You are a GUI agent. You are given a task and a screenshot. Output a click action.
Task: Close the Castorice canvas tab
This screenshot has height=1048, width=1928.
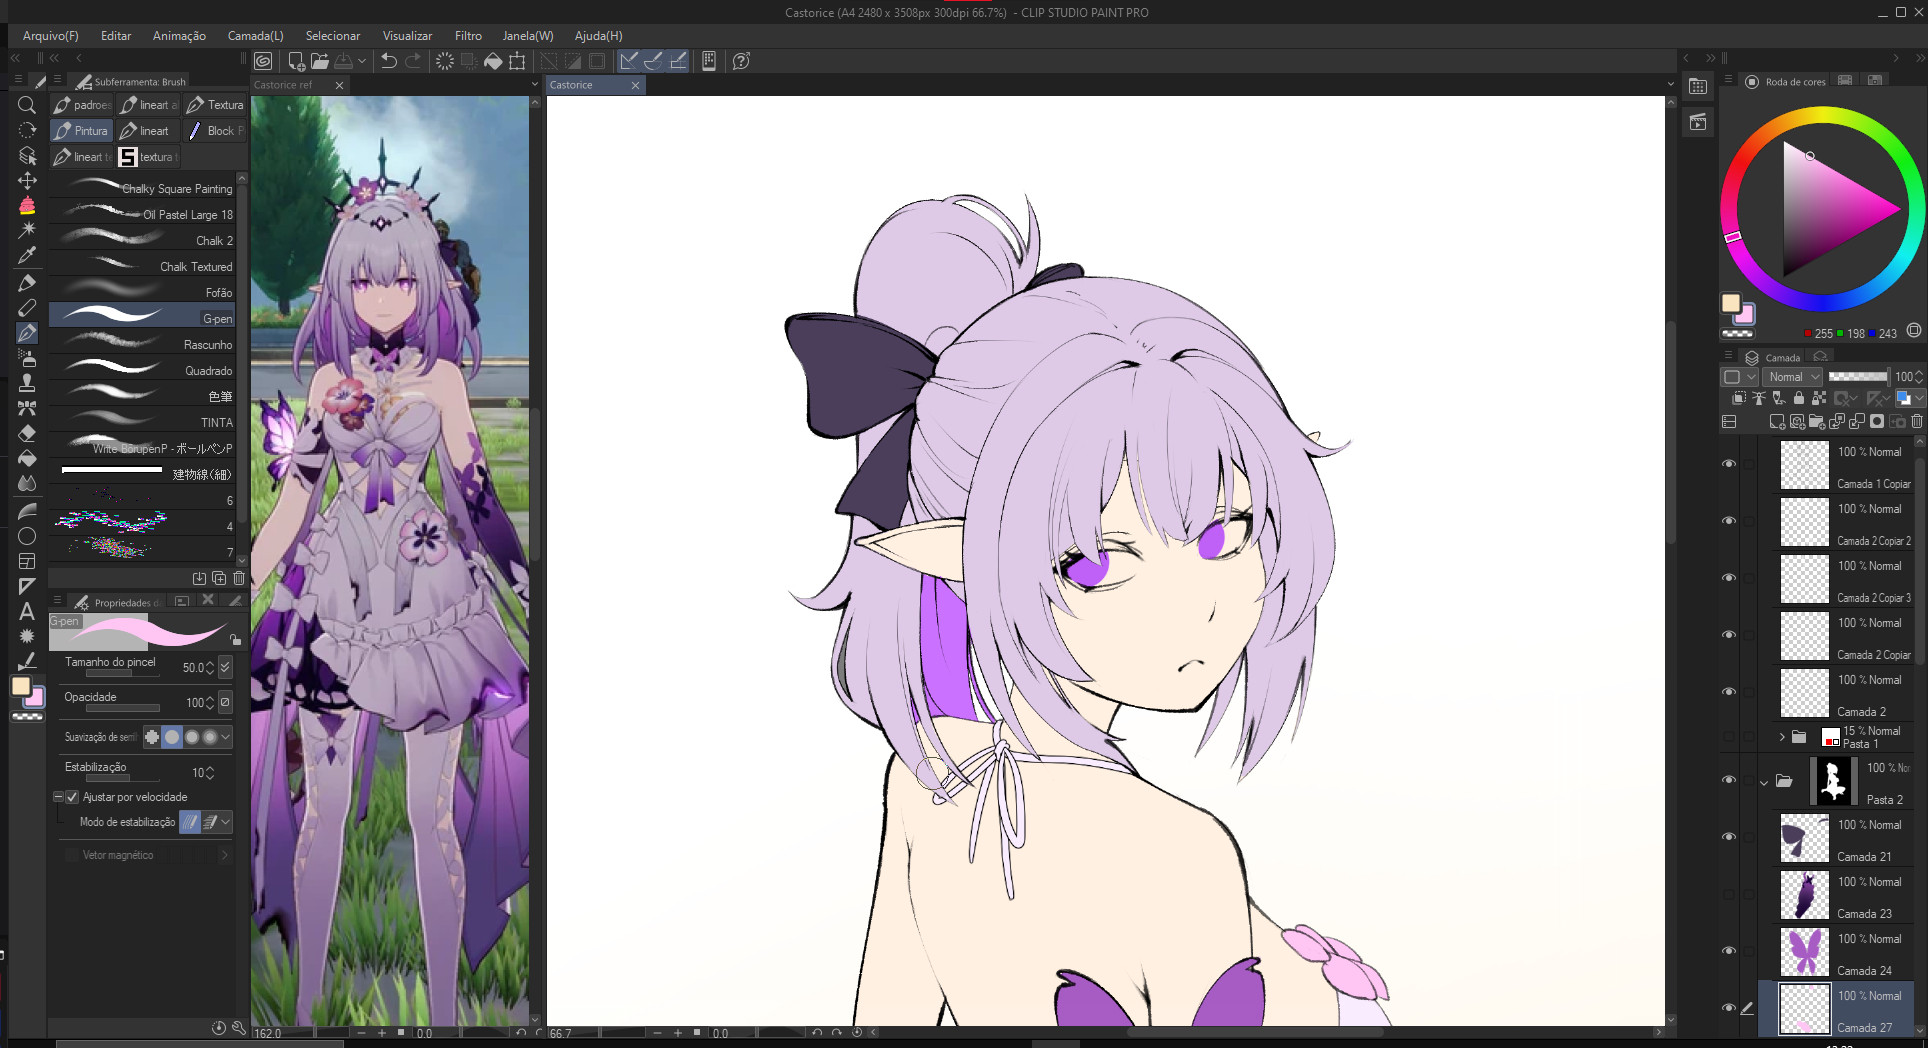point(635,85)
